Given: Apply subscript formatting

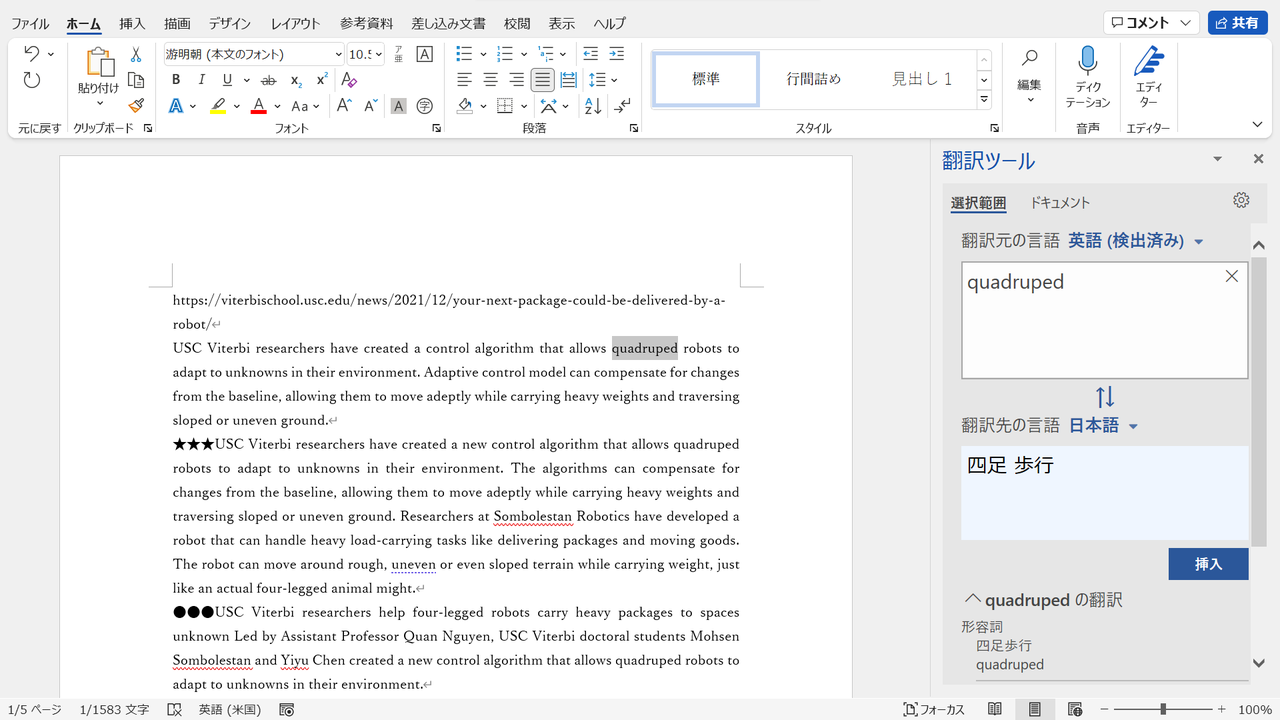Looking at the screenshot, I should (x=296, y=80).
